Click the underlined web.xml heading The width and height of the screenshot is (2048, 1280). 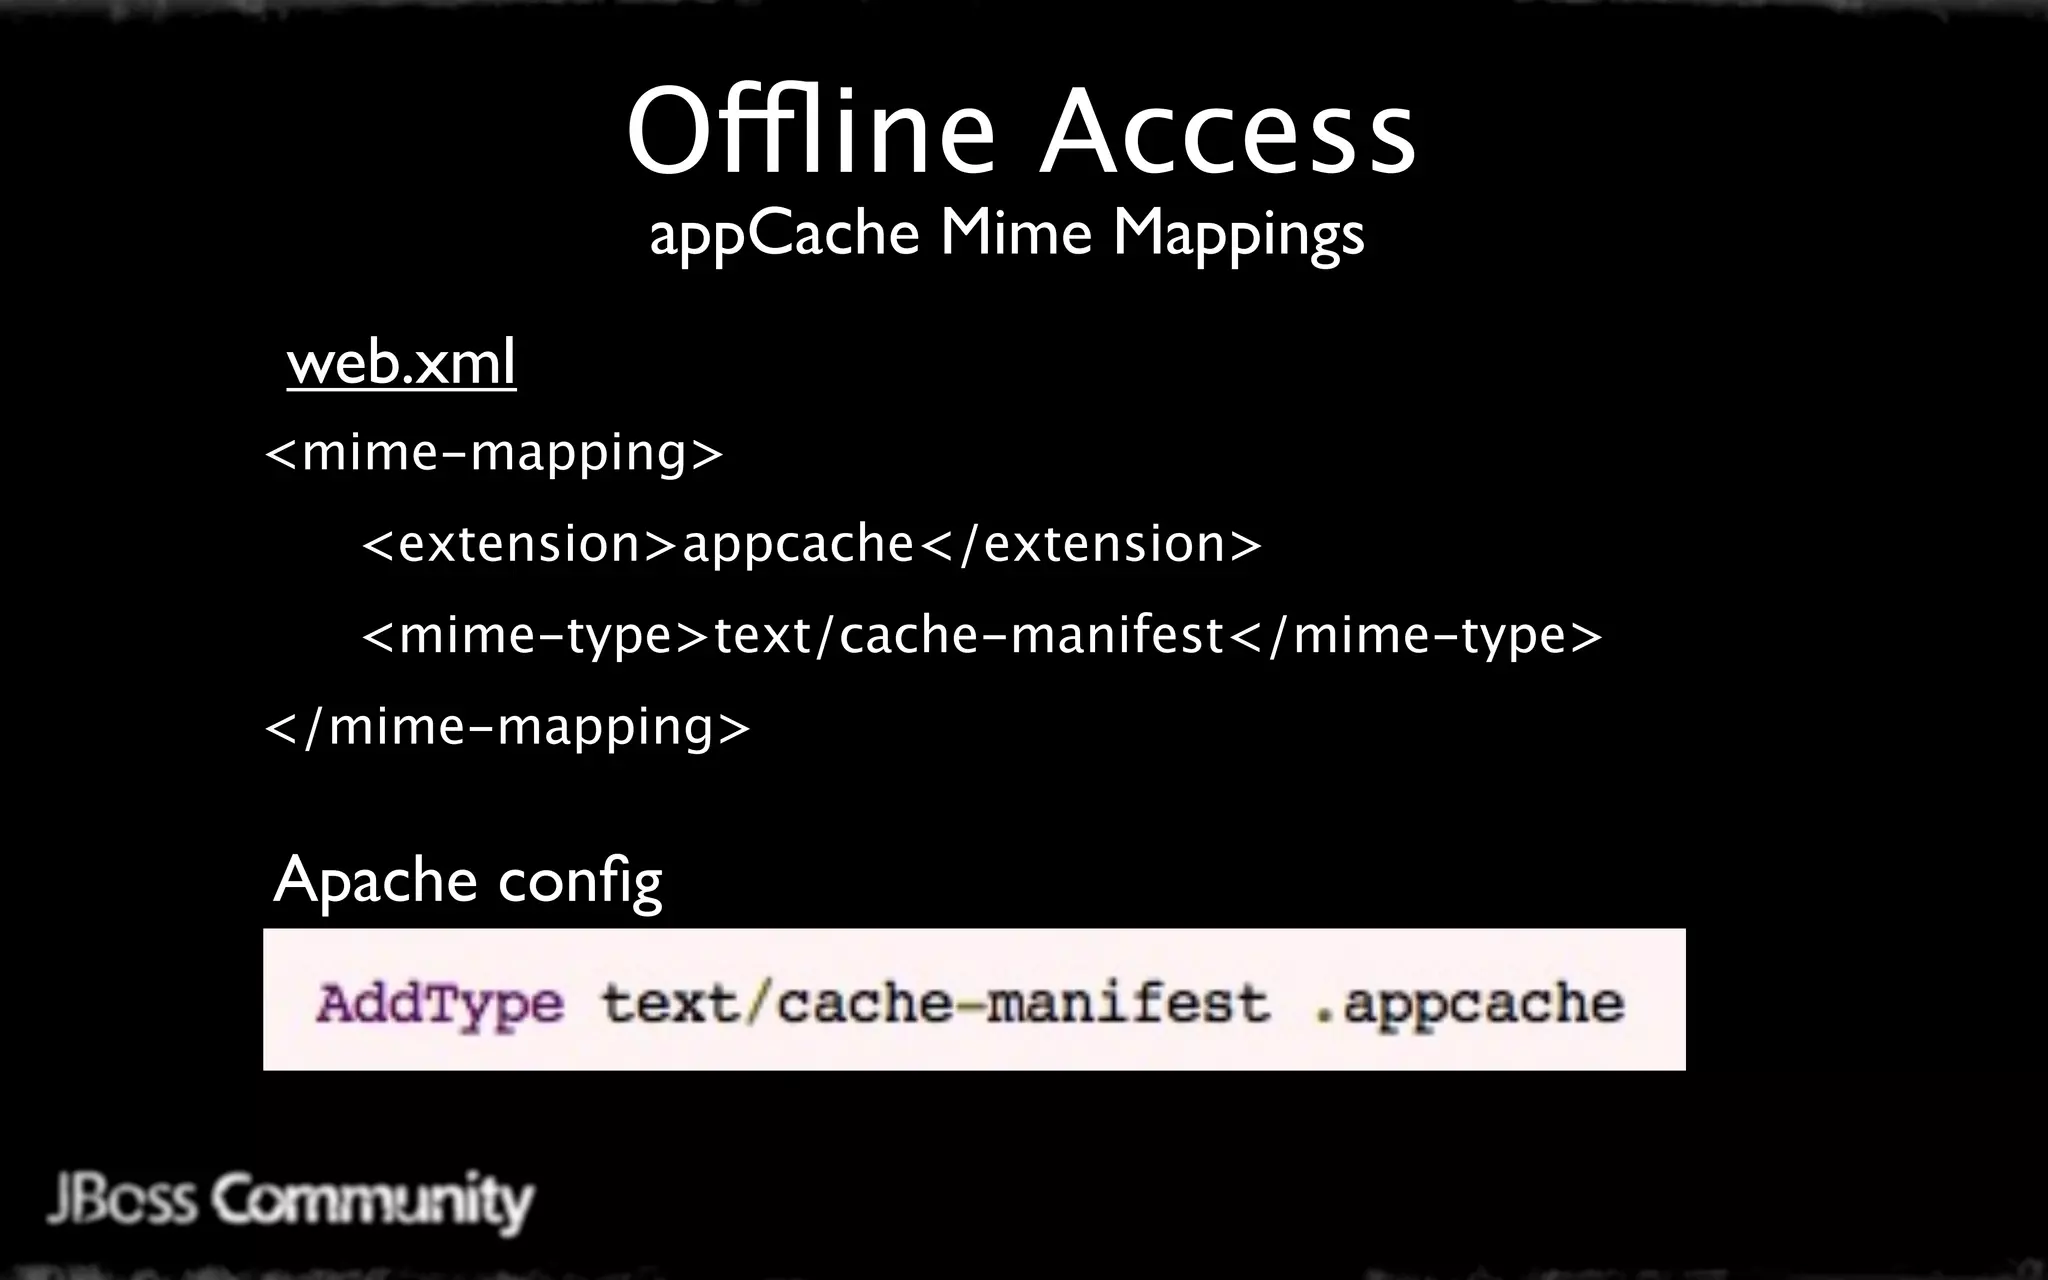pyautogui.click(x=401, y=362)
